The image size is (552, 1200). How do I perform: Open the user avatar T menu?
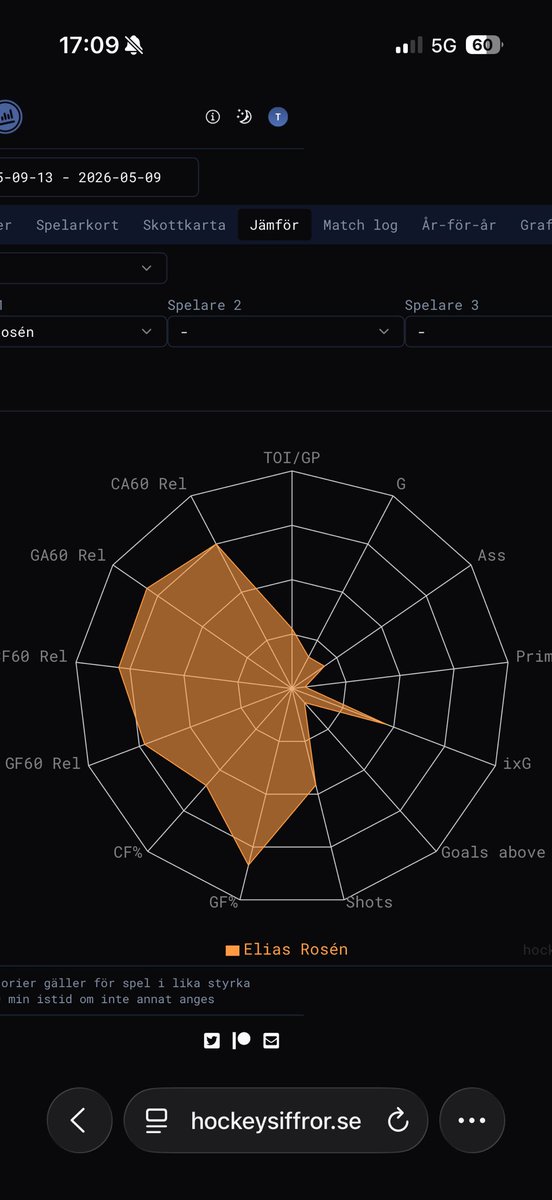coord(278,117)
